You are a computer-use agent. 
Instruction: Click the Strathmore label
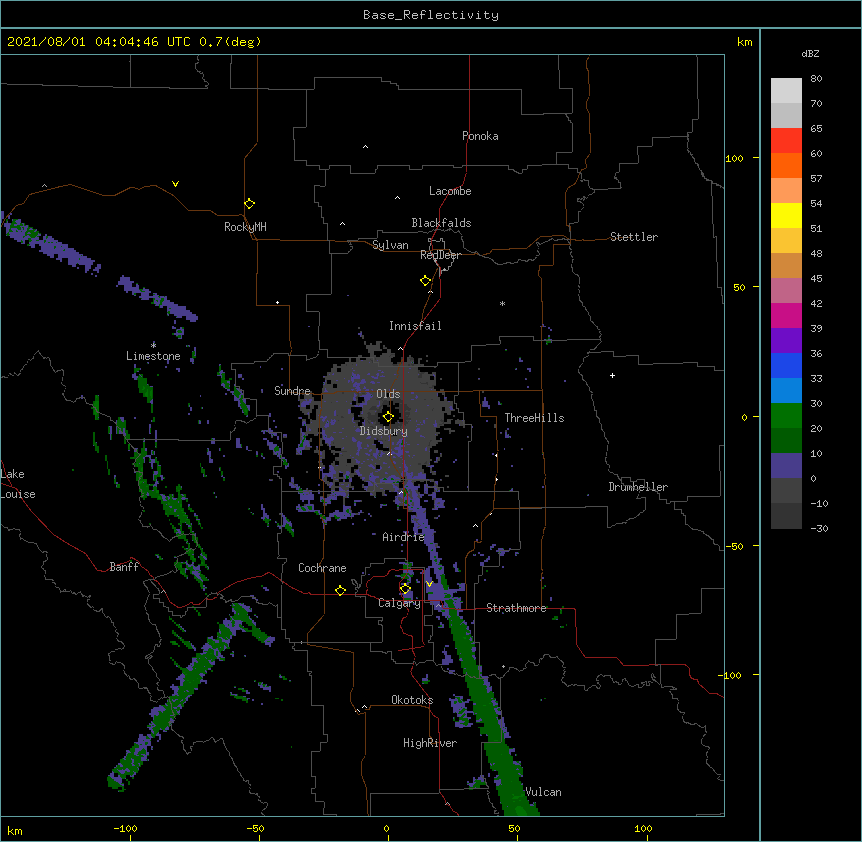tap(516, 608)
